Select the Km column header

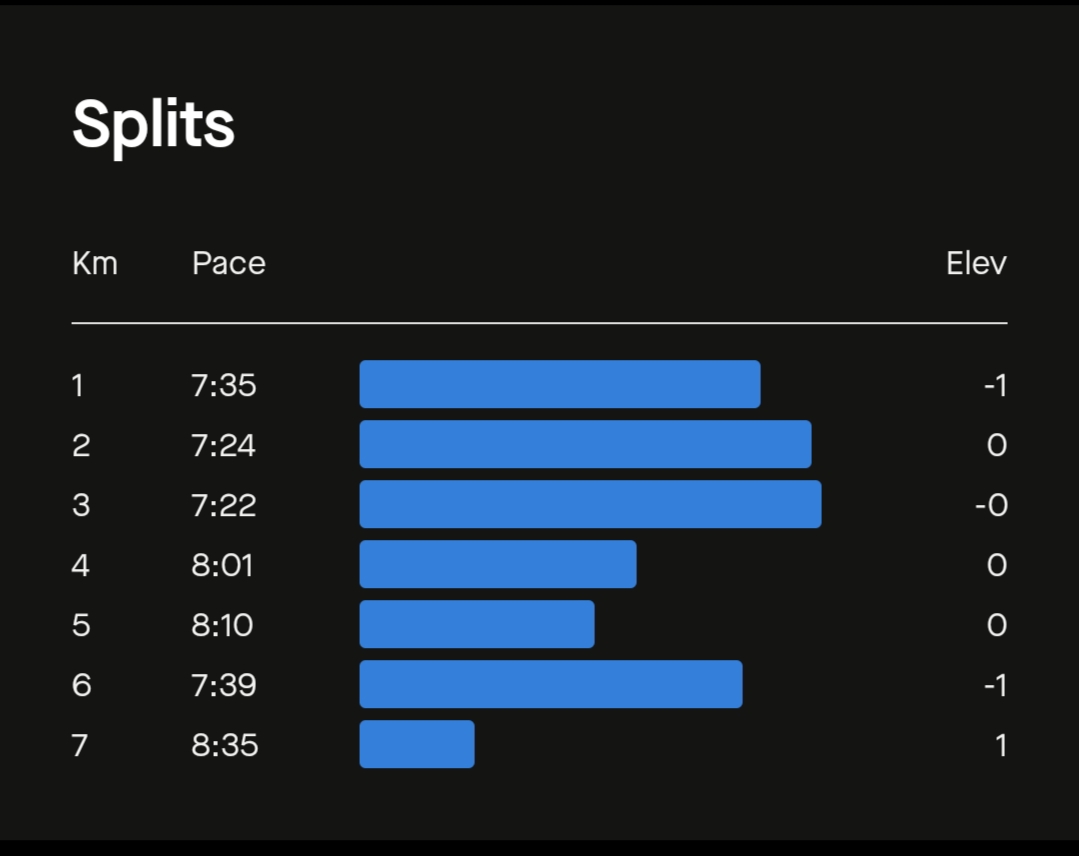(x=95, y=264)
